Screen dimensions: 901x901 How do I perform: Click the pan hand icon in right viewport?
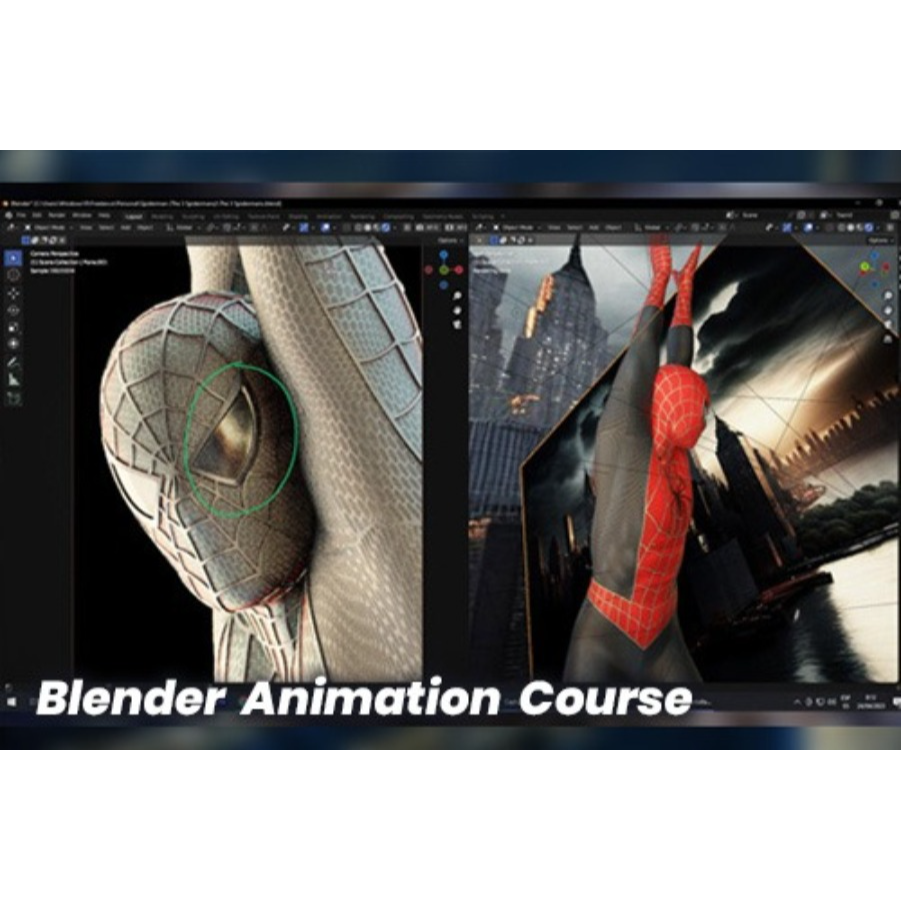888,311
